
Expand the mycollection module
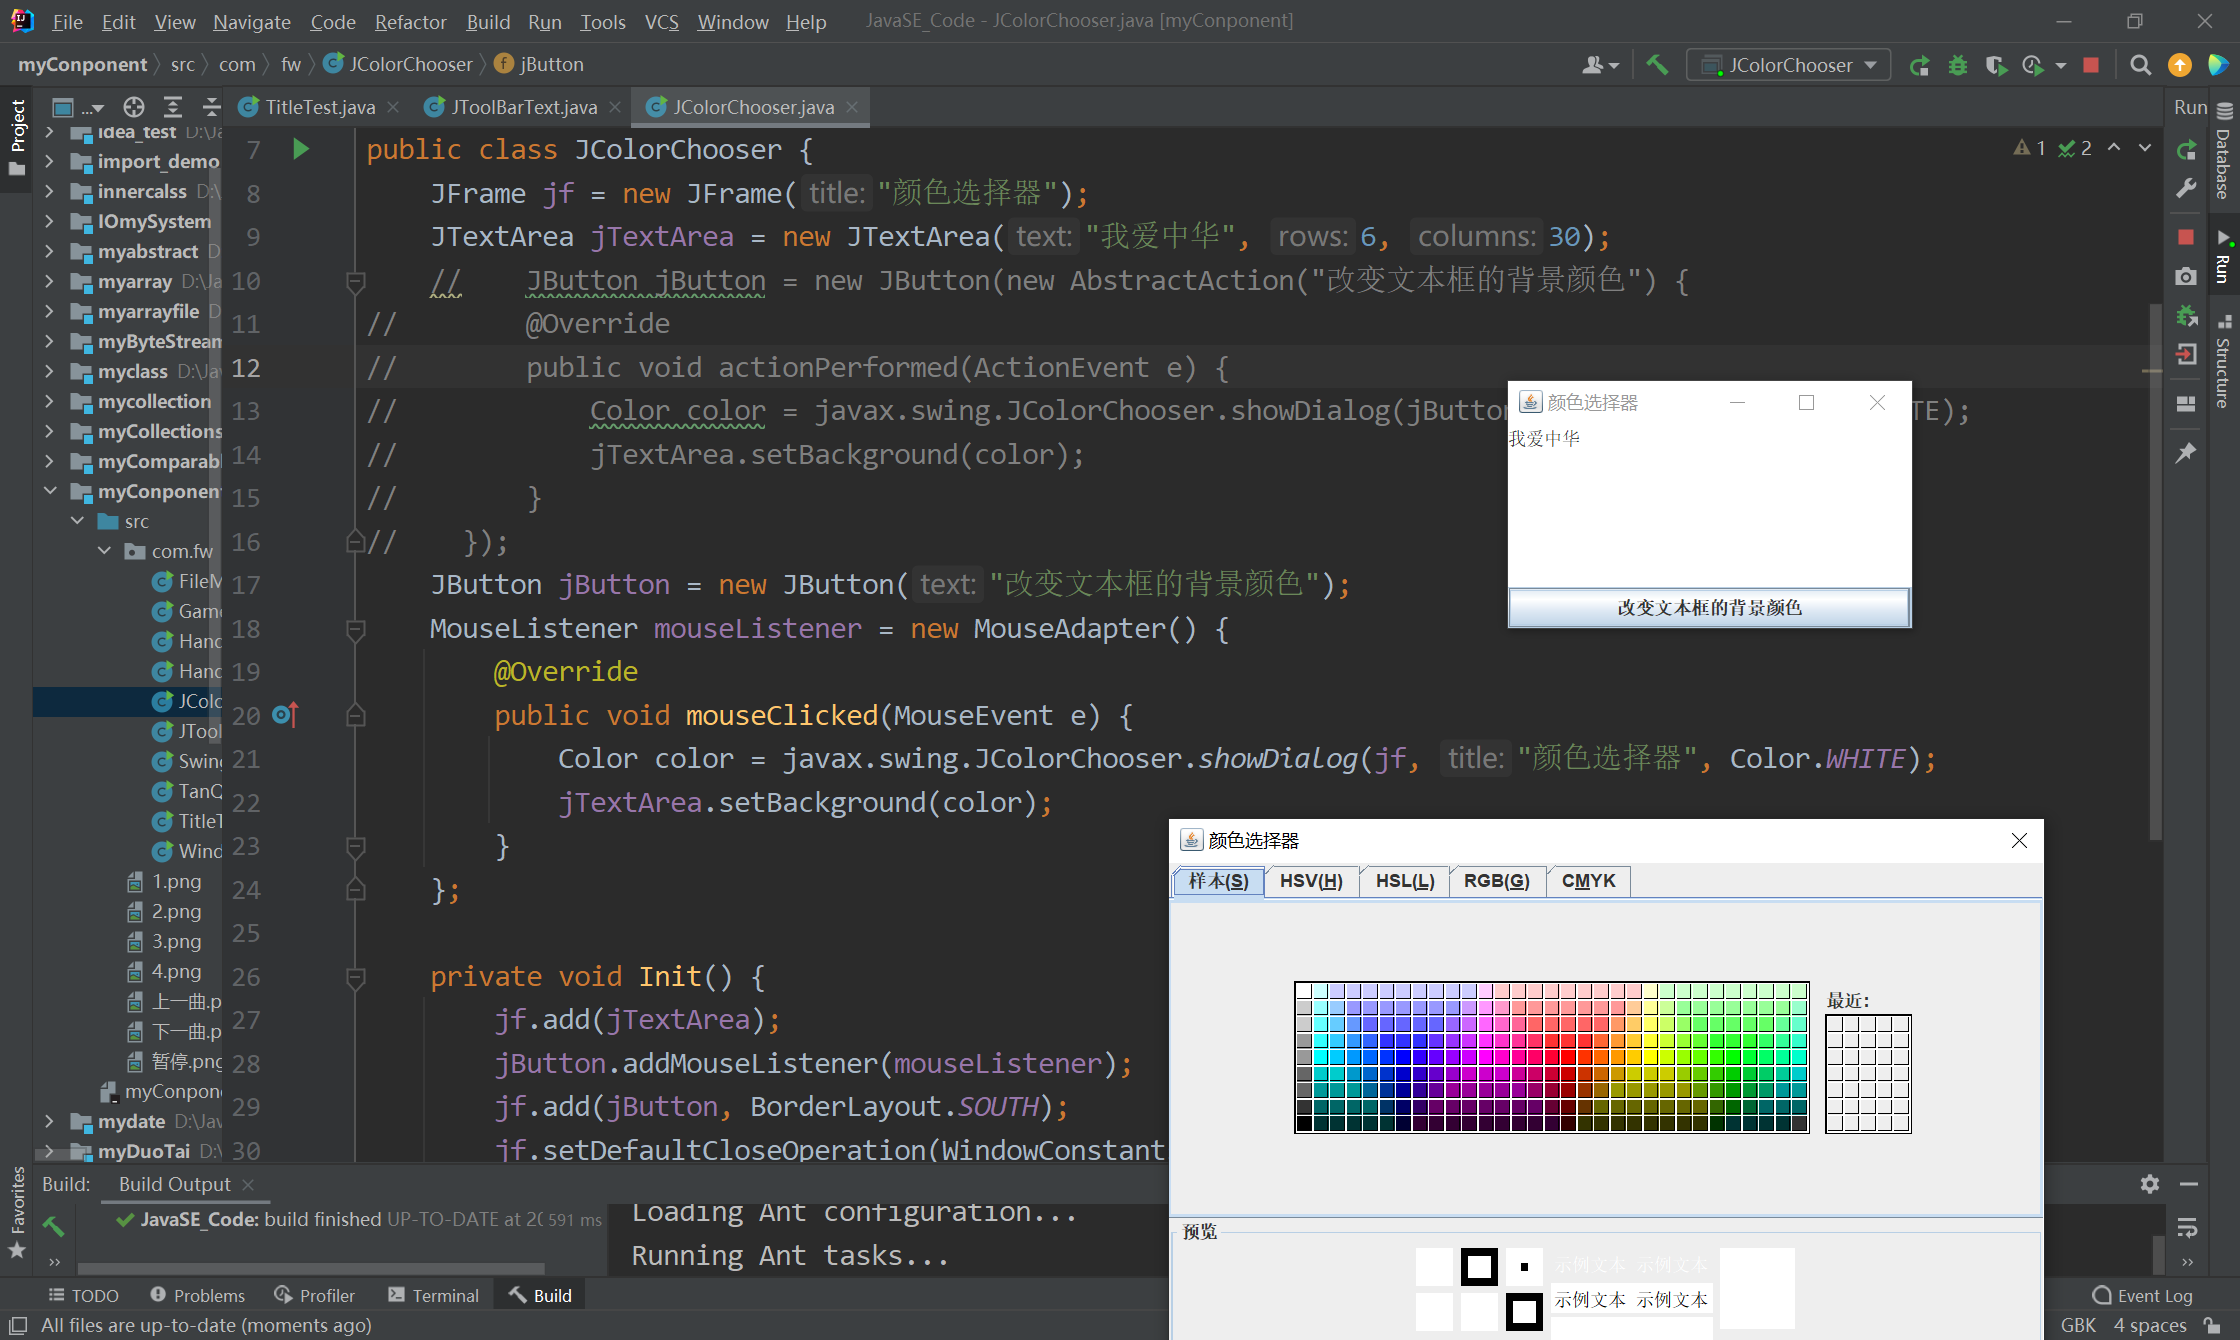point(49,401)
